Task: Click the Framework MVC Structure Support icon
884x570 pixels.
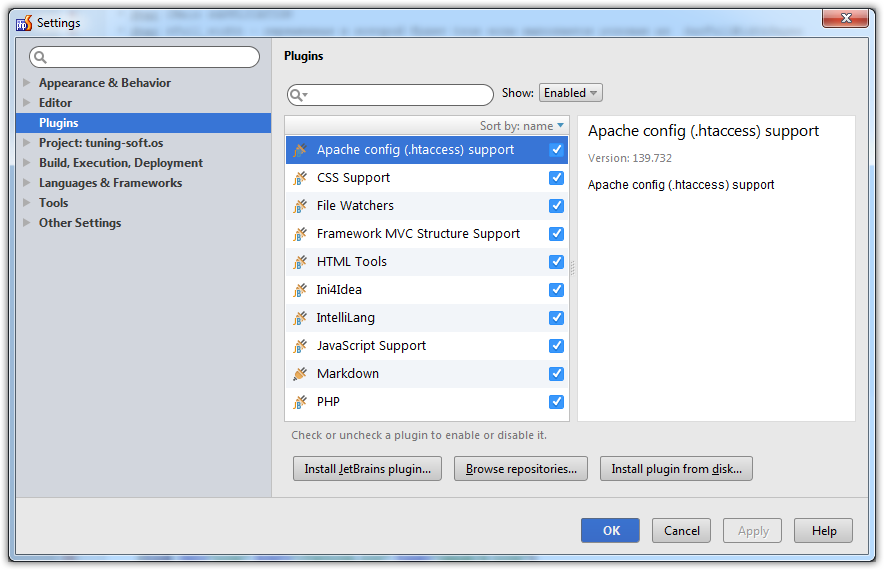Action: point(300,234)
